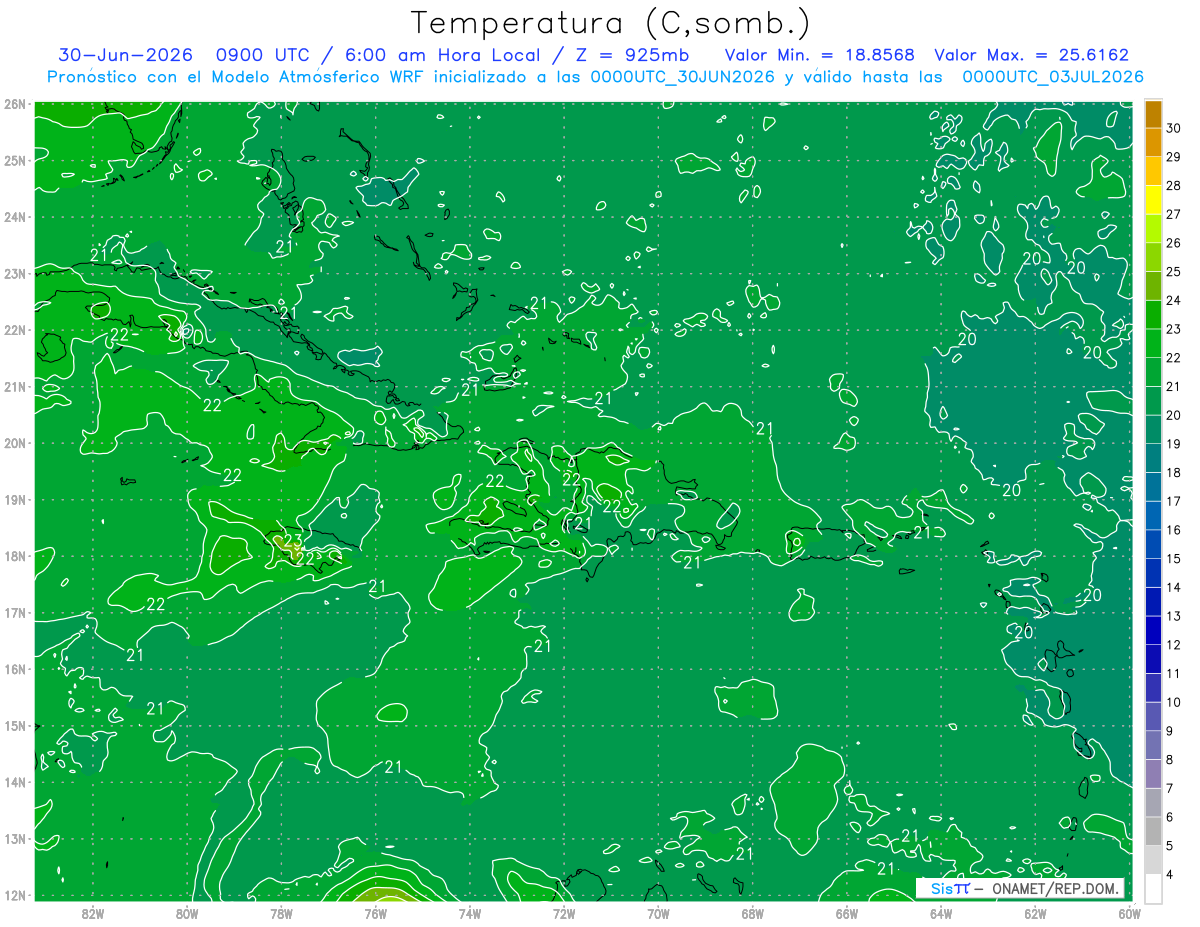This screenshot has width=1200, height=927.
Task: Click the yellow colorbar swatch between 27 and 28
Action: [1153, 200]
